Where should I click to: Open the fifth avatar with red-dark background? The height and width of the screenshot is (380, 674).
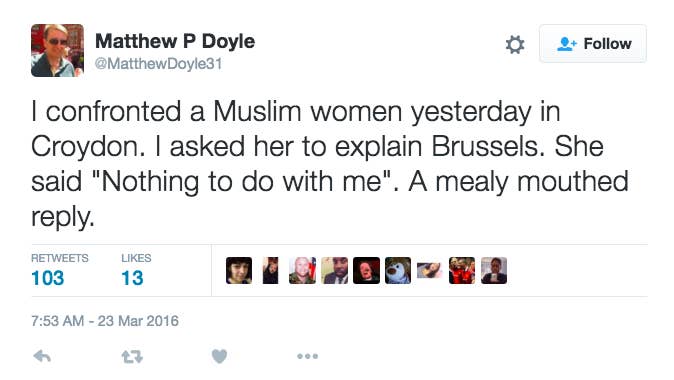366,270
